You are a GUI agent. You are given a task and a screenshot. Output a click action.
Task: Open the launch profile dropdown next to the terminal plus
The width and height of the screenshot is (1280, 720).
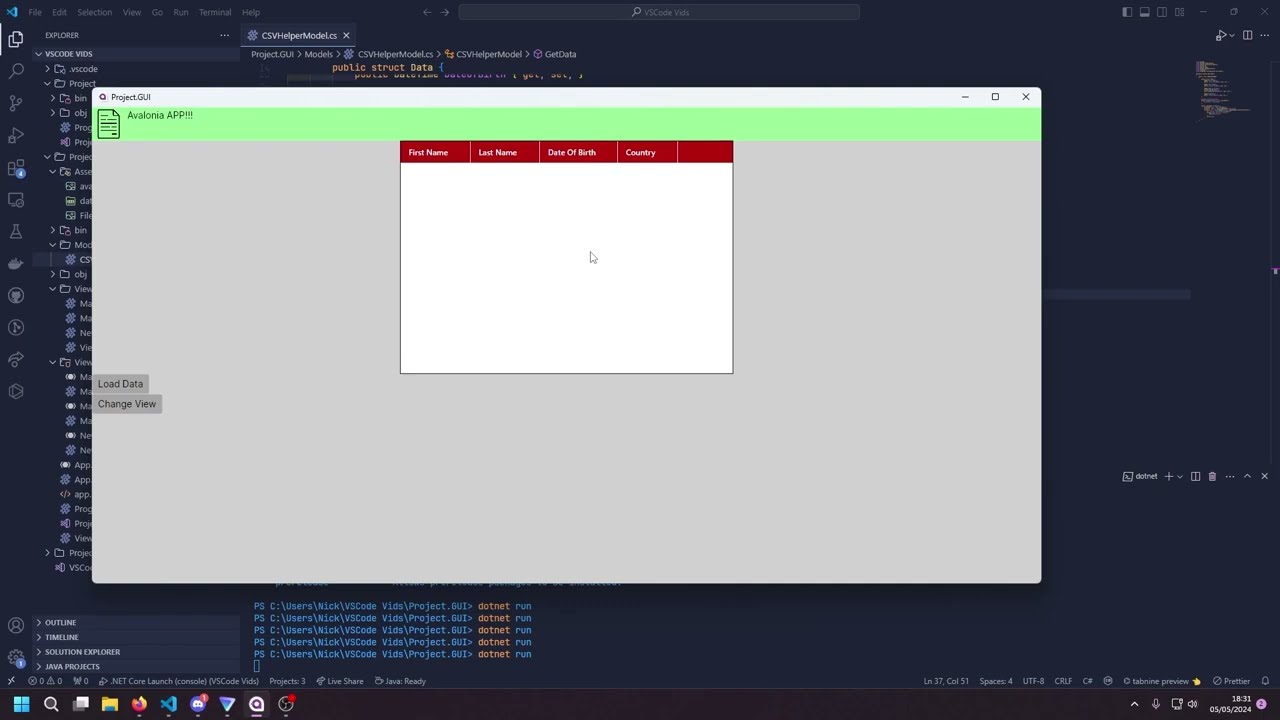[x=1180, y=476]
